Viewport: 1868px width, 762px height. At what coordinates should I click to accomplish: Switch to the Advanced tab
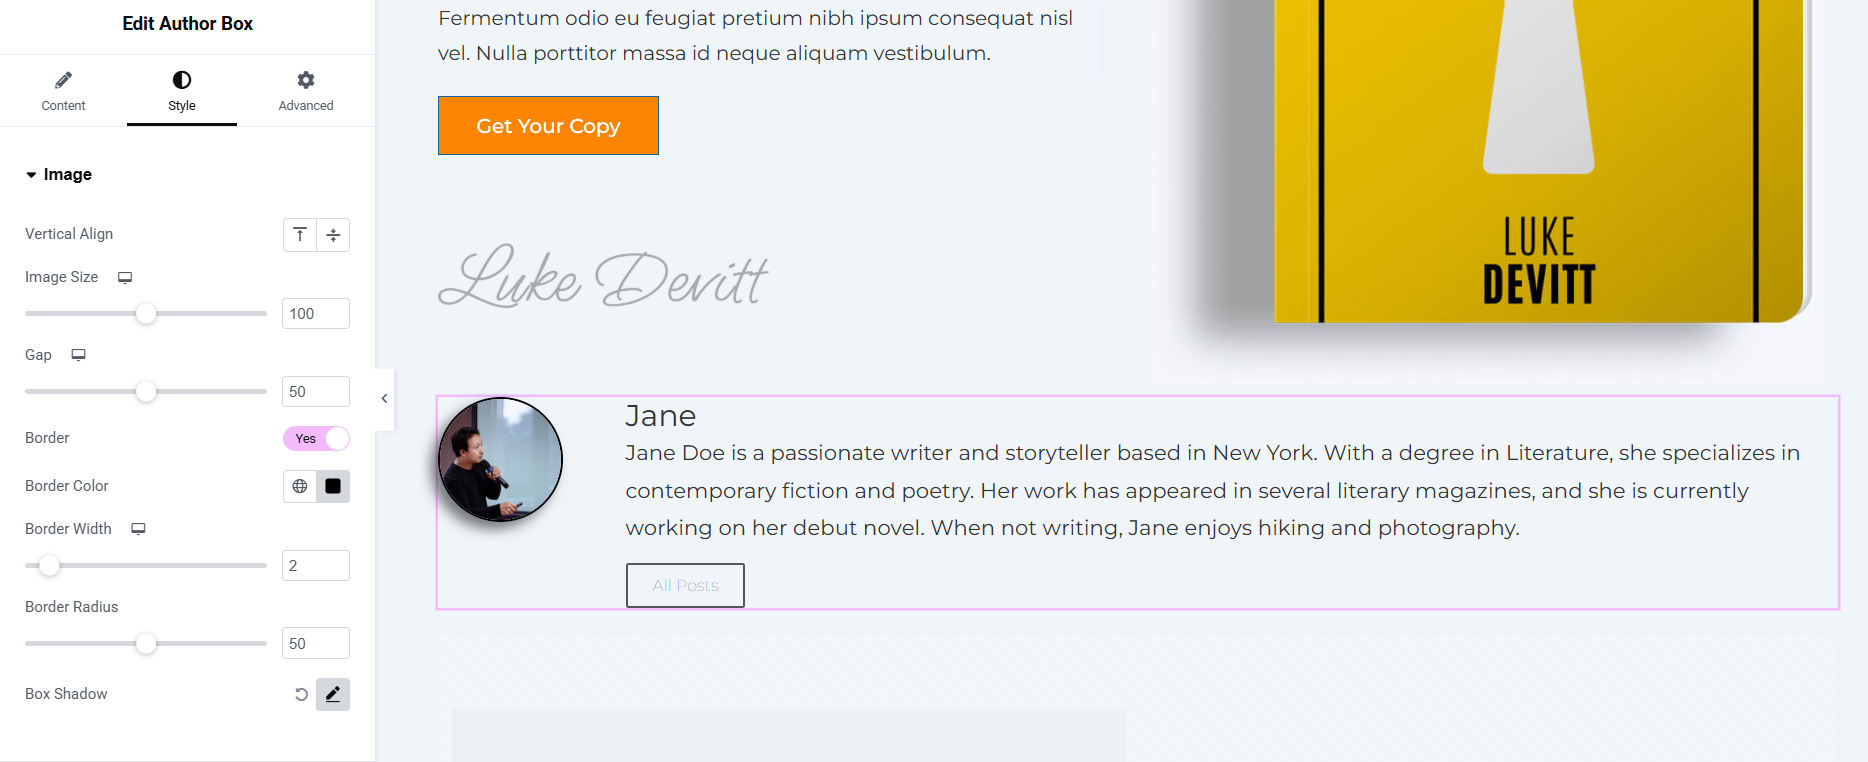306,91
